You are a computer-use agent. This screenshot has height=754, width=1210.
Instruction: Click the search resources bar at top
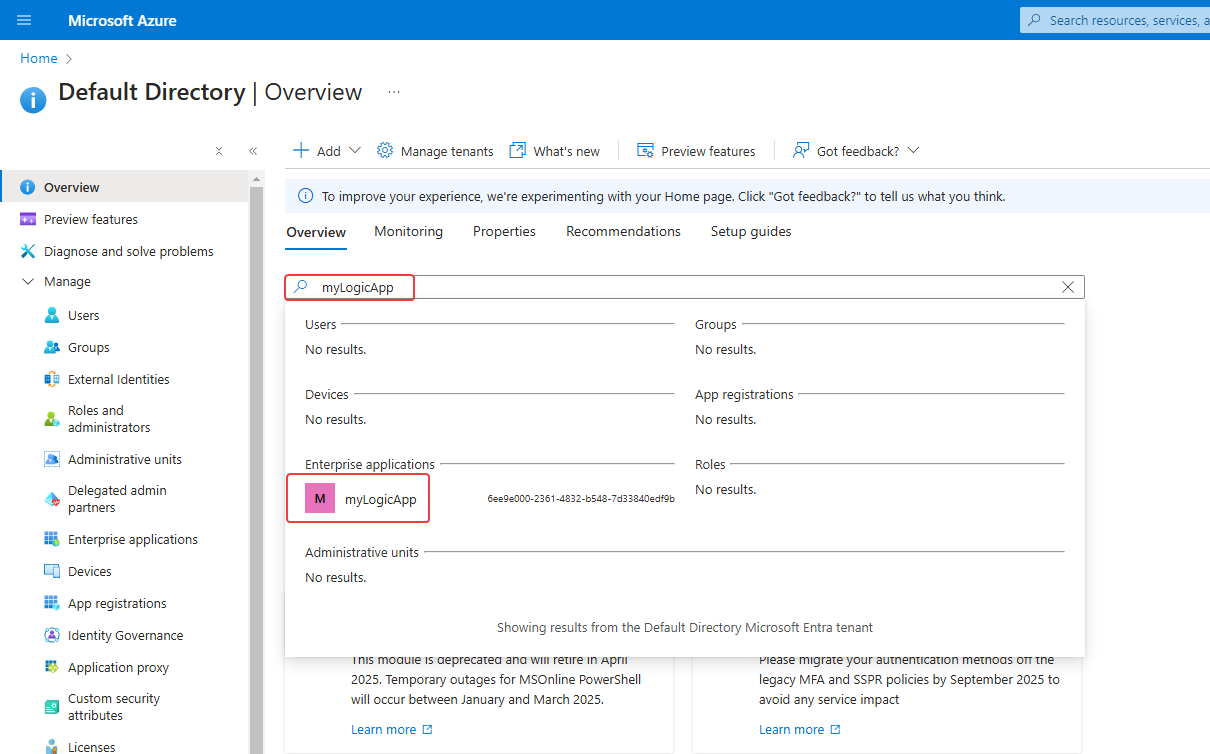(1120, 20)
